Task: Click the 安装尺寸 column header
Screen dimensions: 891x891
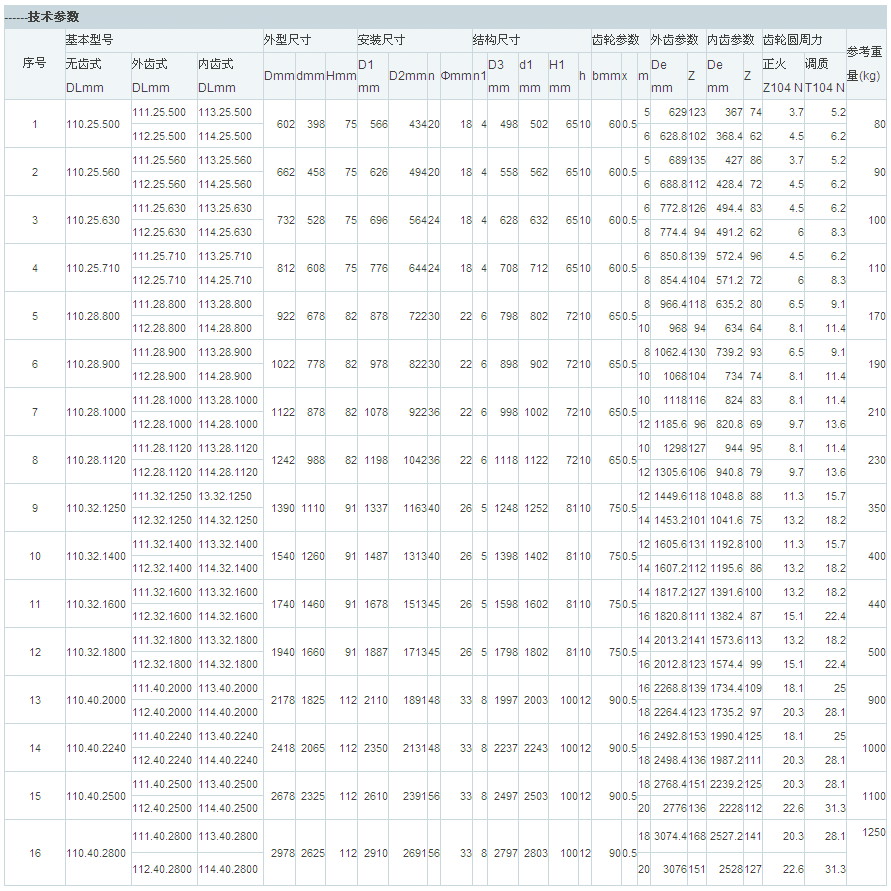Action: click(x=381, y=40)
